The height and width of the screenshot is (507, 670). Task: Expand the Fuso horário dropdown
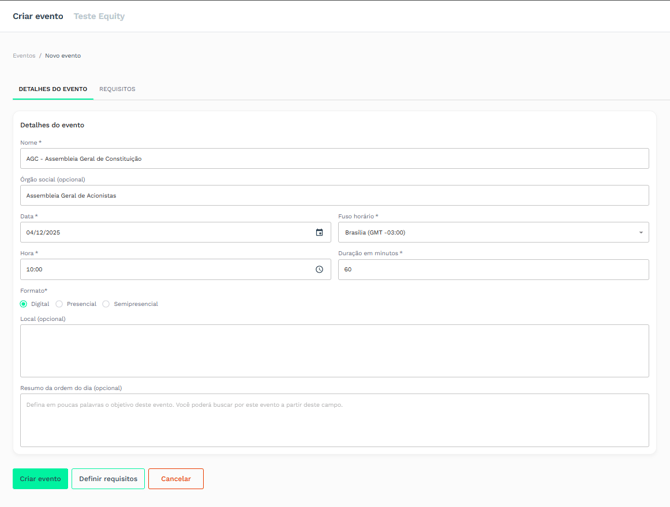click(492, 233)
